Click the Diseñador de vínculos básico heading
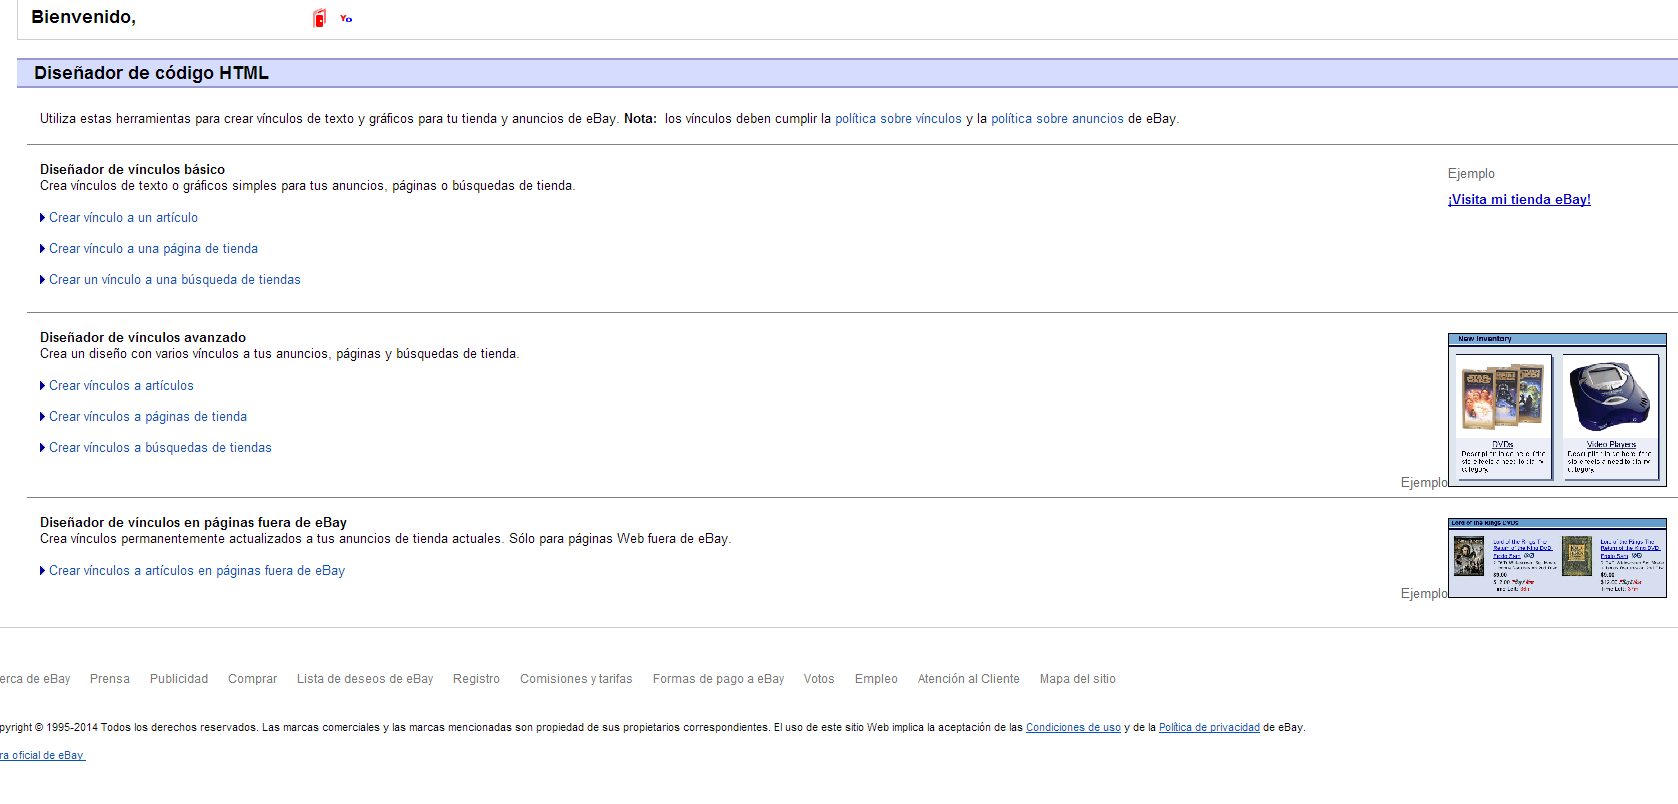Image resolution: width=1678 pixels, height=804 pixels. pos(132,170)
